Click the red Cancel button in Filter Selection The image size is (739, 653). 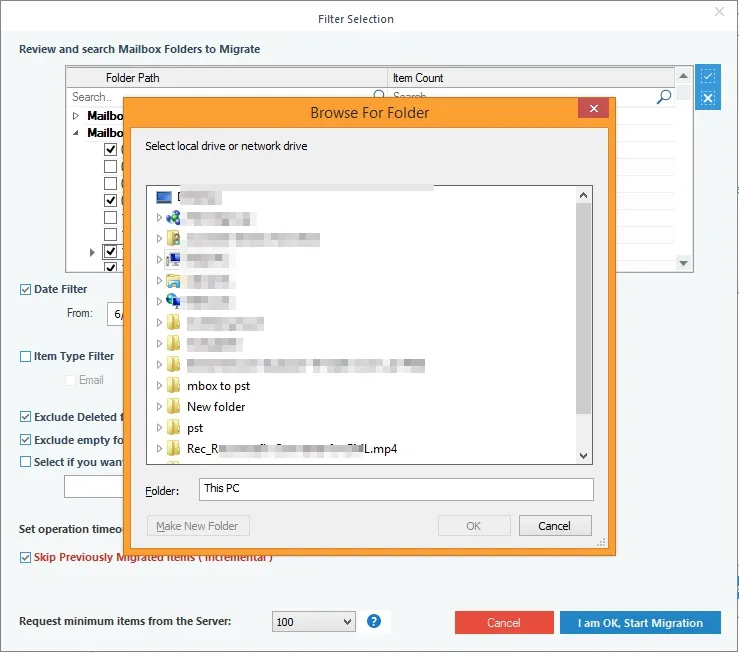click(x=504, y=623)
